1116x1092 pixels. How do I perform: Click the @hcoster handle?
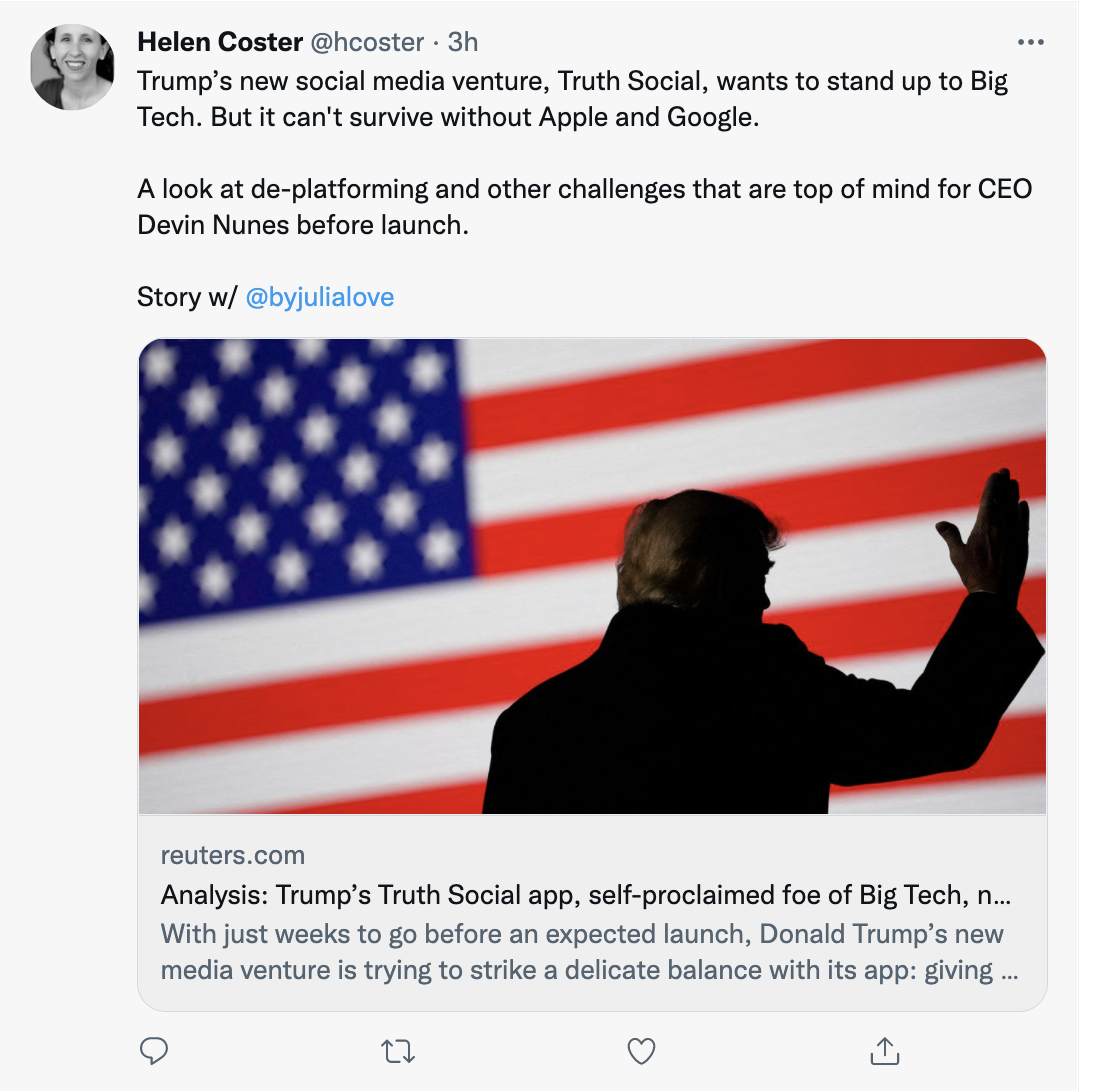click(x=367, y=42)
